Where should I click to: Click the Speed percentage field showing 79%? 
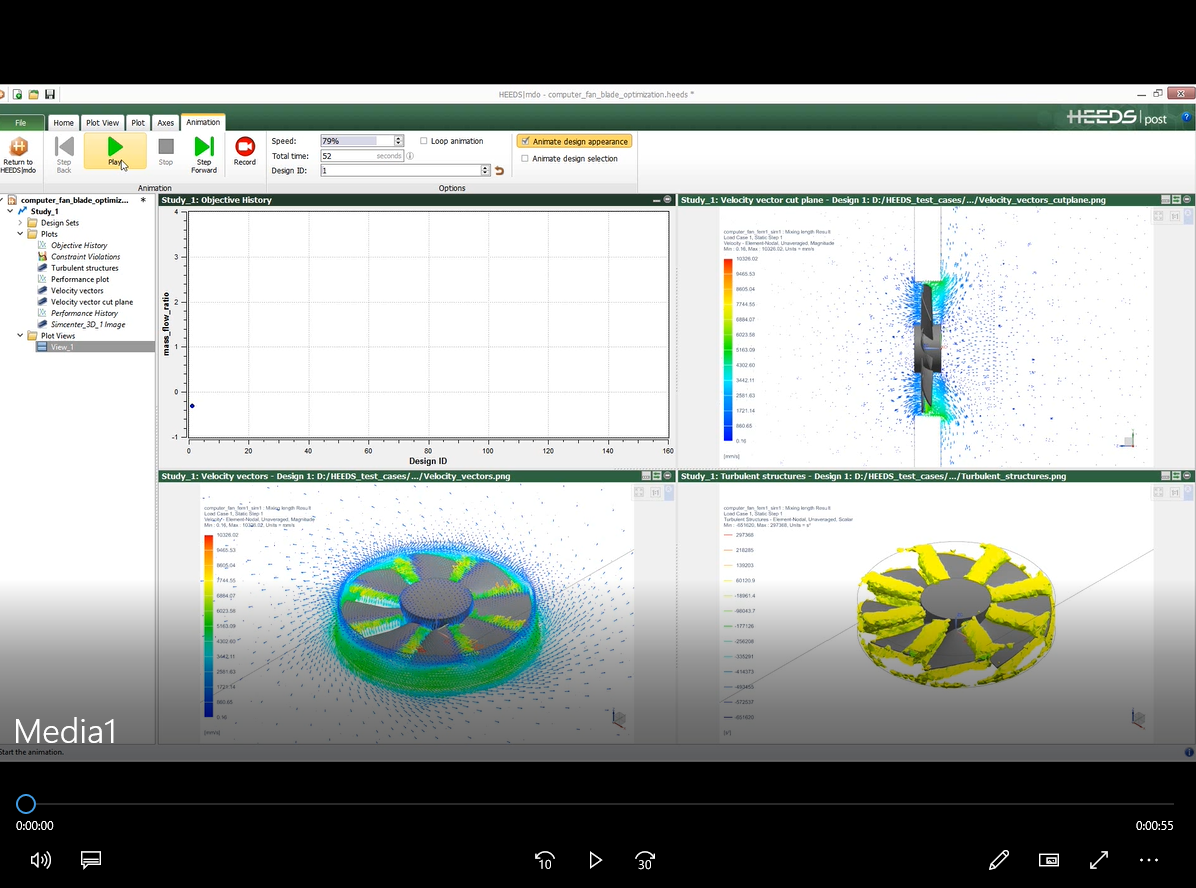click(357, 141)
